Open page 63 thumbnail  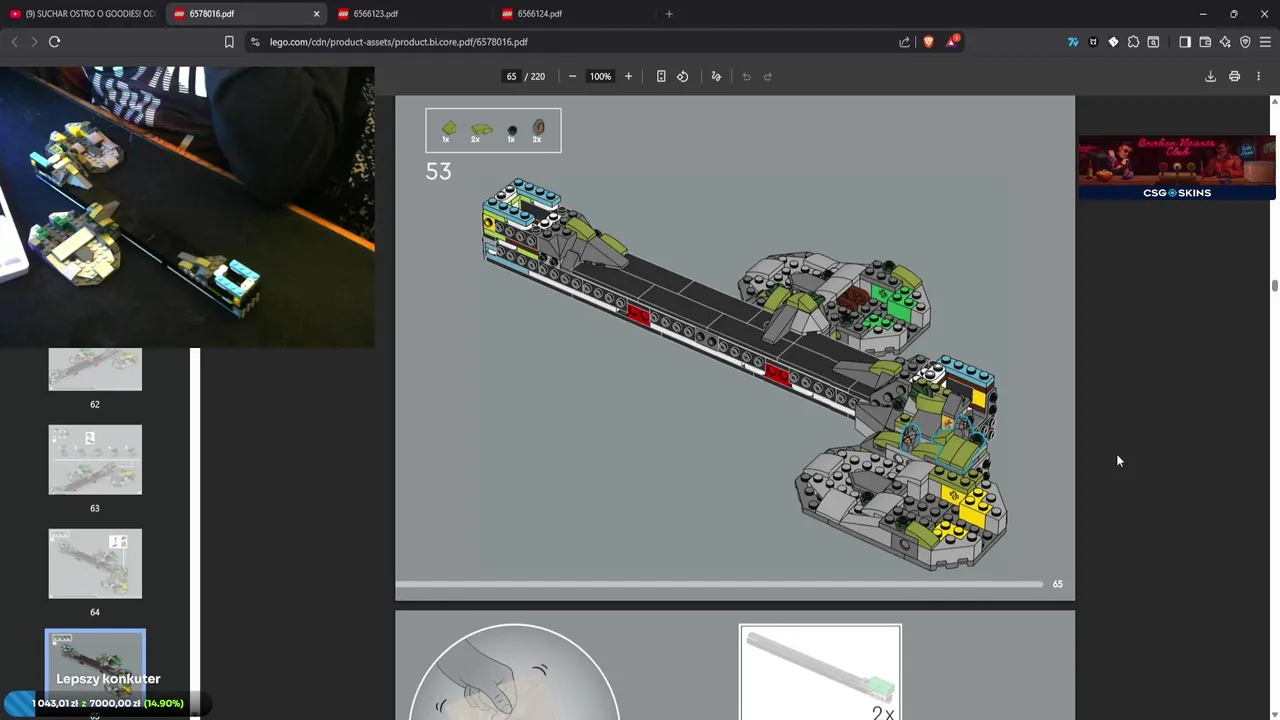[x=95, y=460]
